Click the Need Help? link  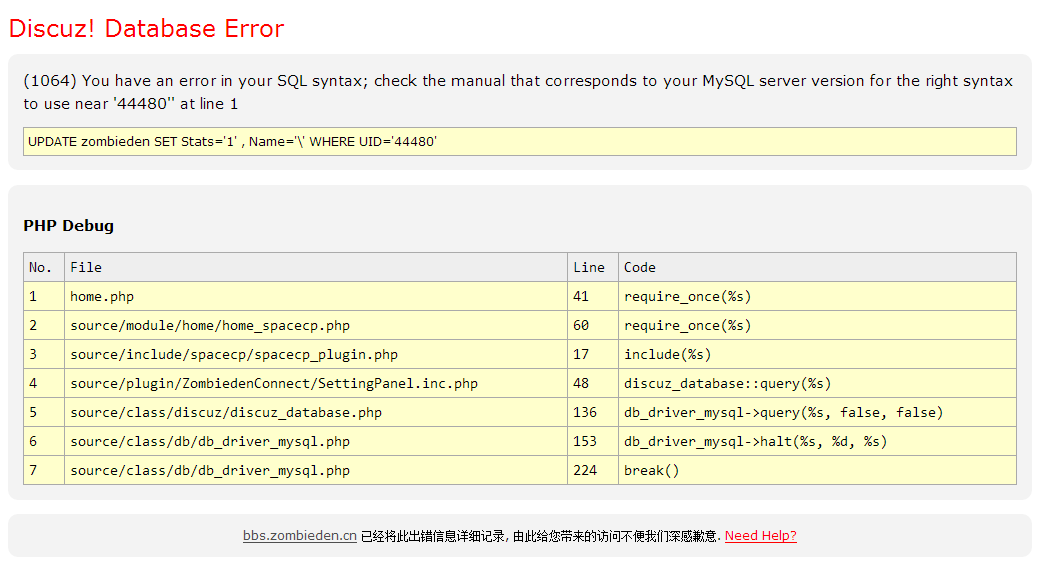click(x=760, y=536)
